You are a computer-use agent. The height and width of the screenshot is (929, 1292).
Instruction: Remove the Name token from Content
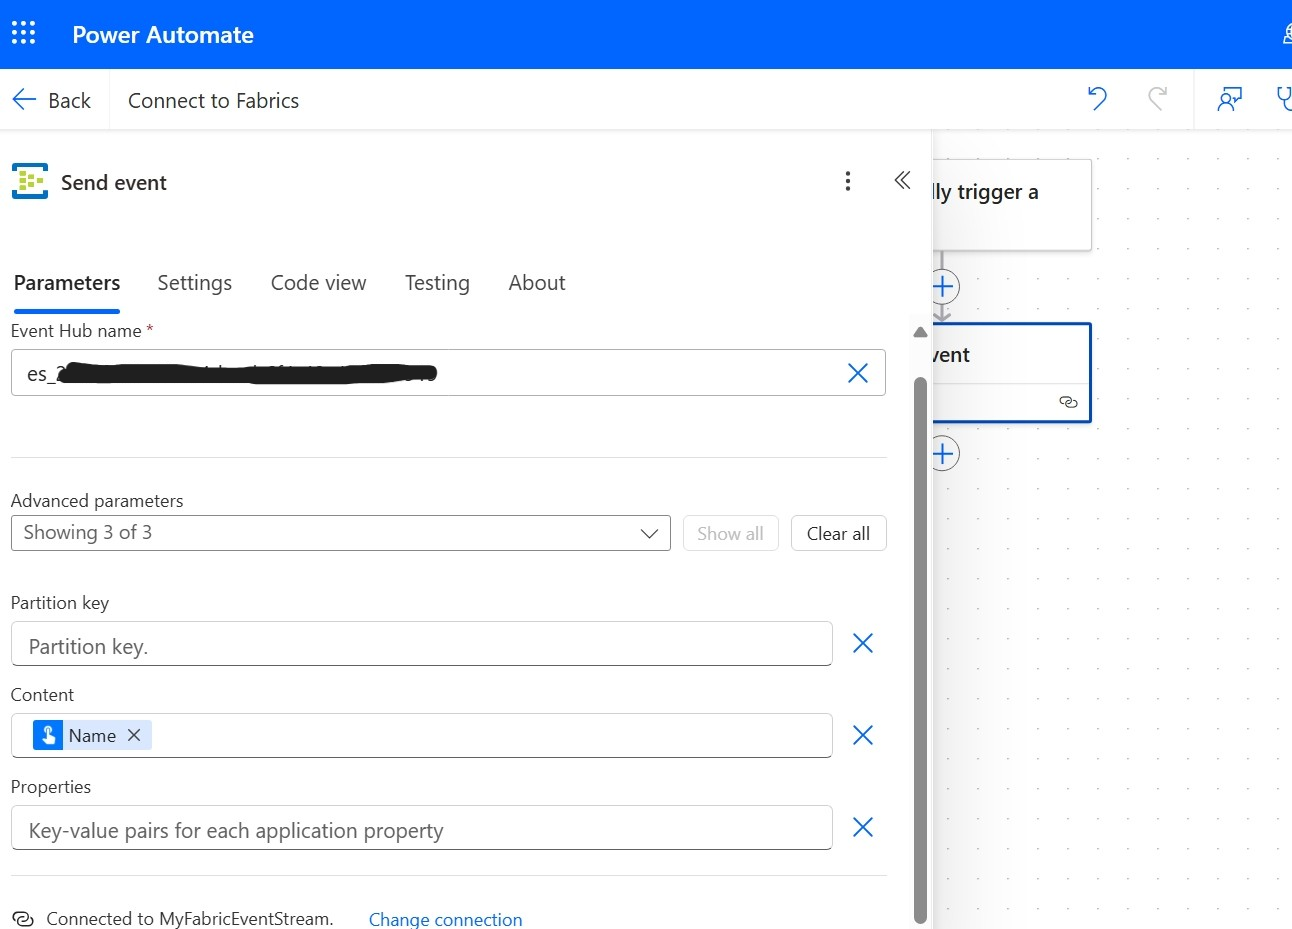tap(134, 735)
